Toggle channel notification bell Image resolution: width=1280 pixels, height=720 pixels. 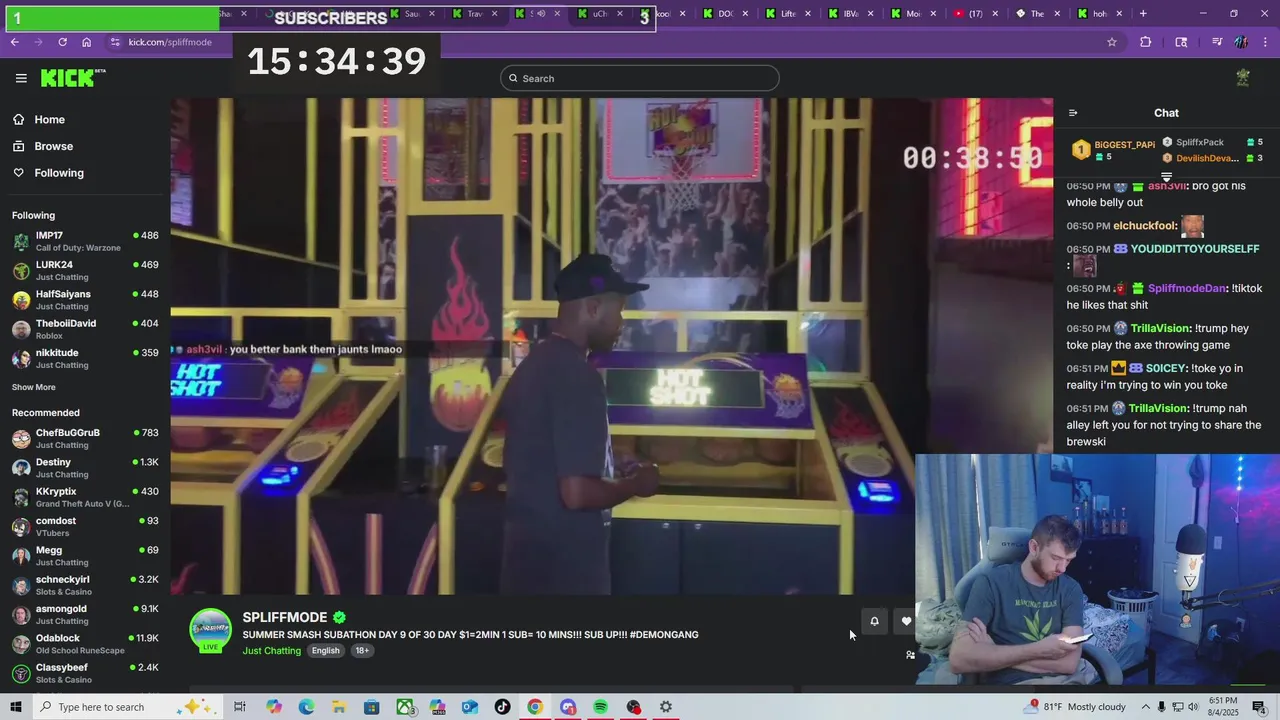coord(874,621)
